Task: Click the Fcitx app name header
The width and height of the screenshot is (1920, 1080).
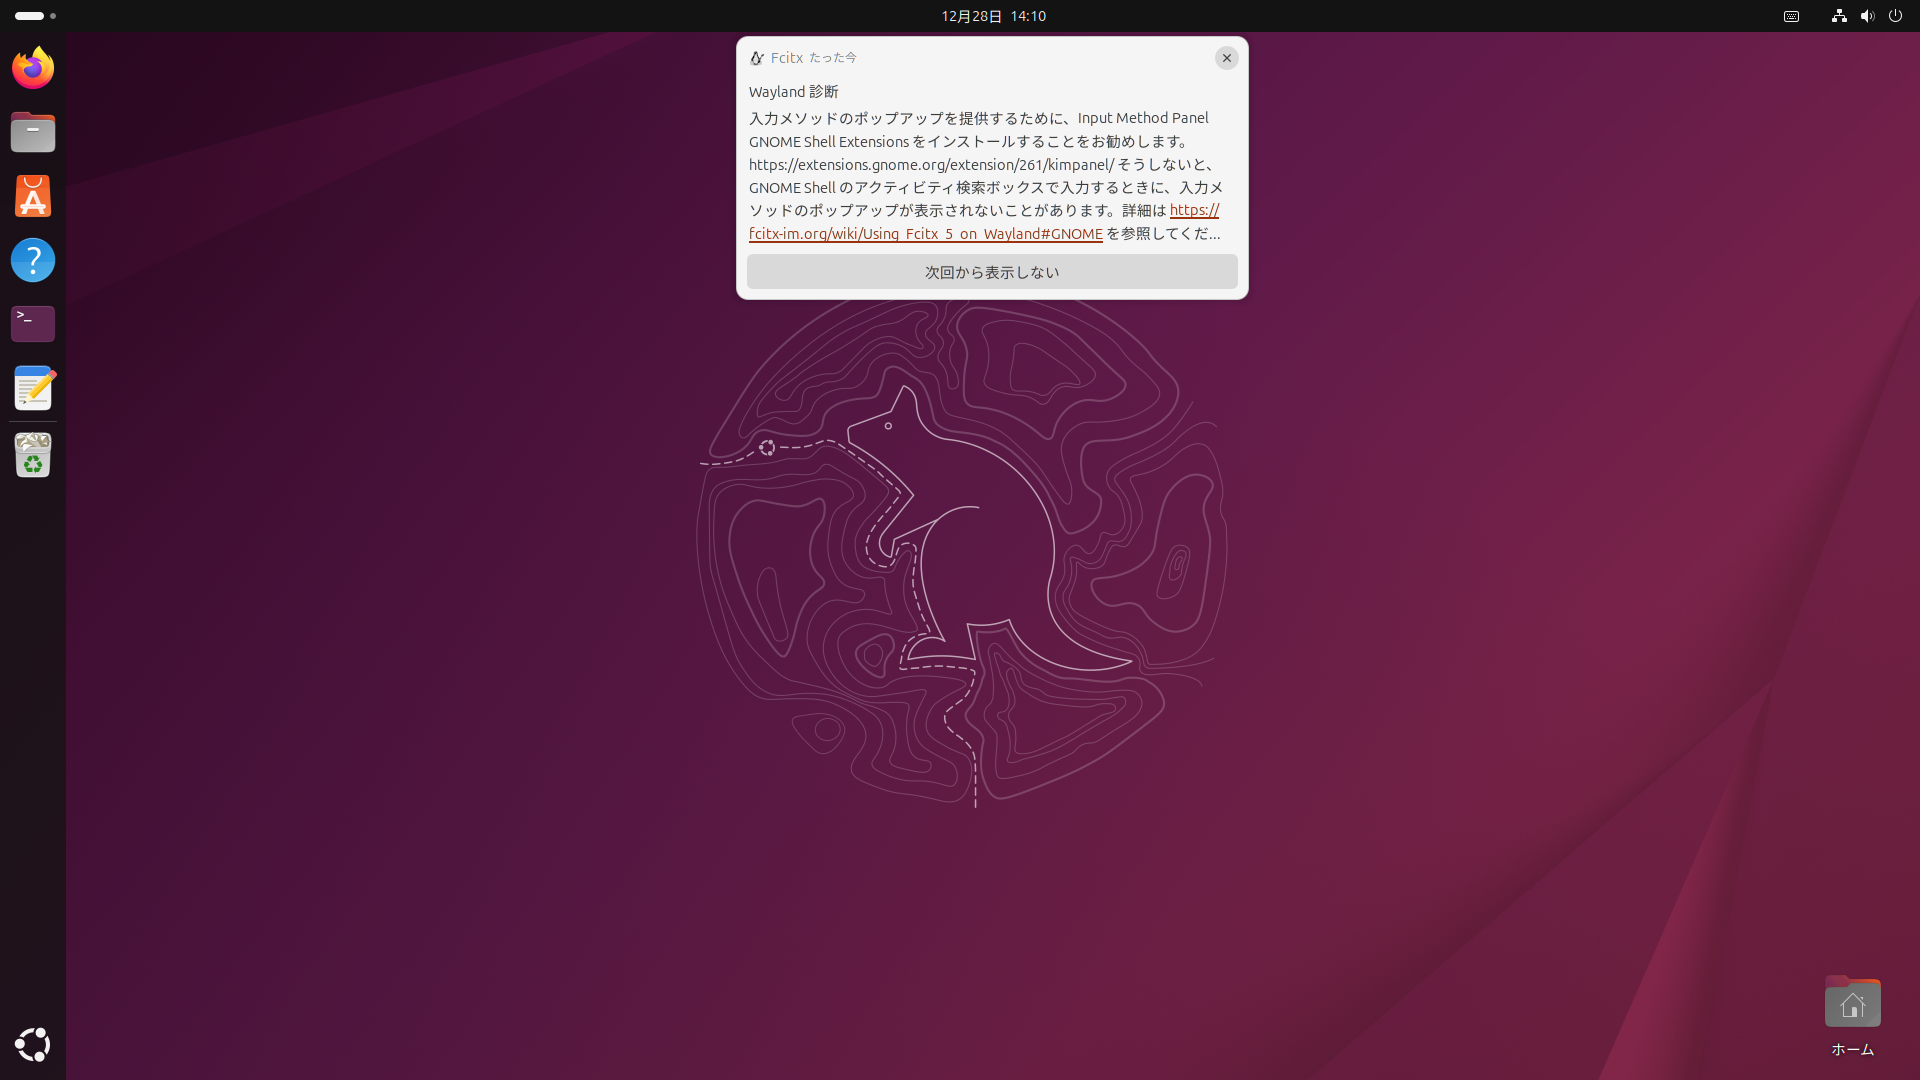Action: tap(786, 58)
